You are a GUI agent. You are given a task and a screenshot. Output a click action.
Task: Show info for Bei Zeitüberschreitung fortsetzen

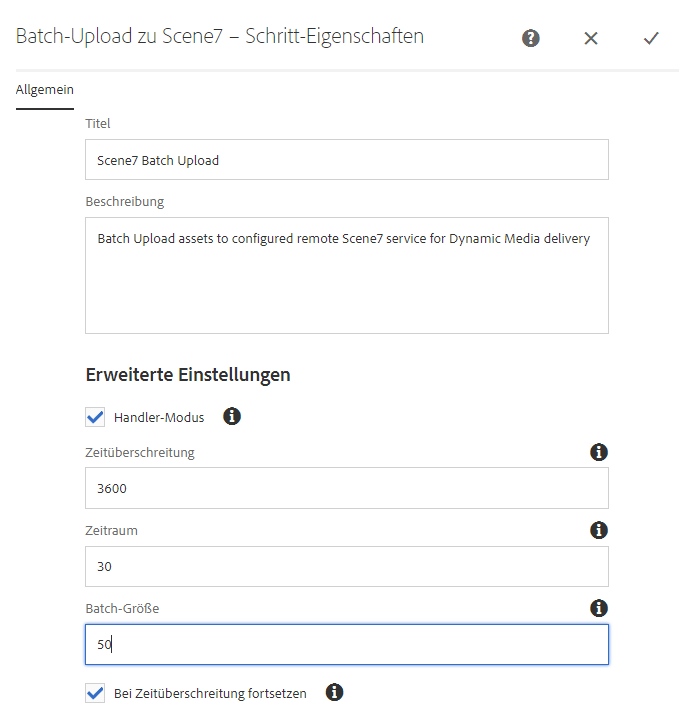[x=334, y=692]
